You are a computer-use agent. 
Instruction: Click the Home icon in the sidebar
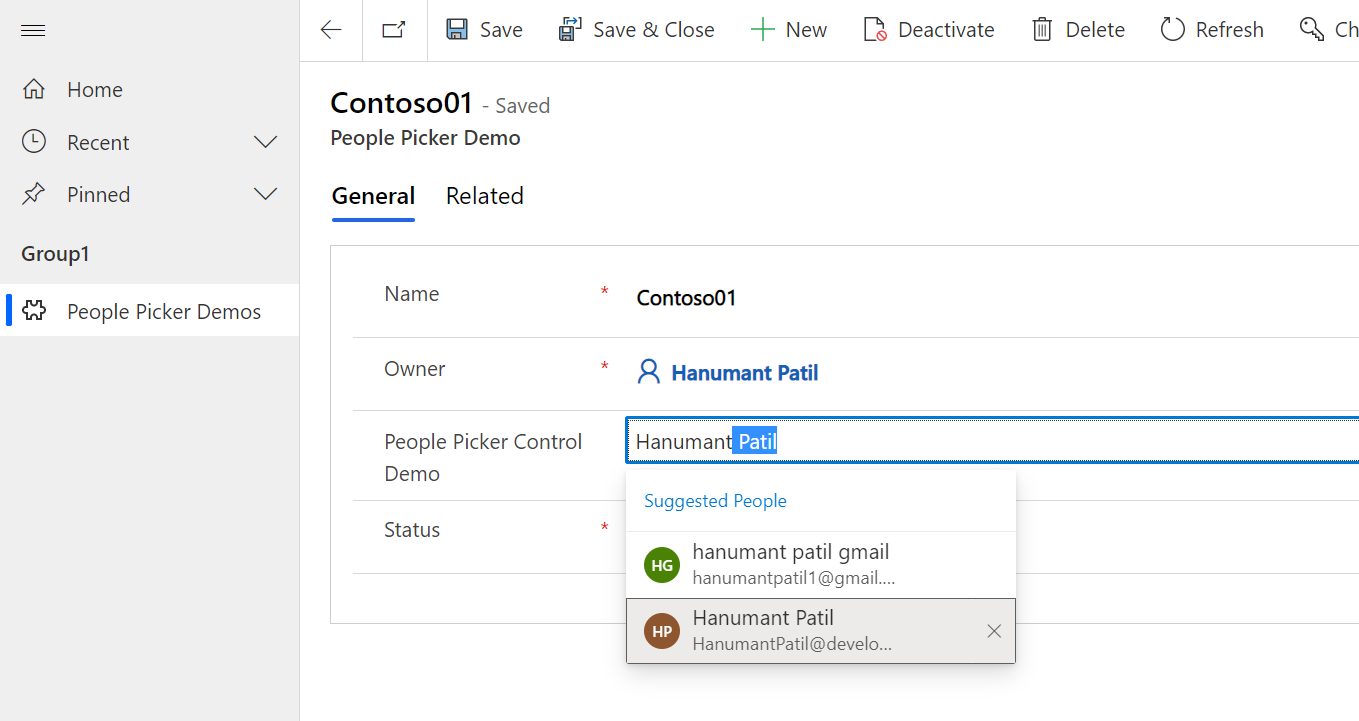(33, 89)
